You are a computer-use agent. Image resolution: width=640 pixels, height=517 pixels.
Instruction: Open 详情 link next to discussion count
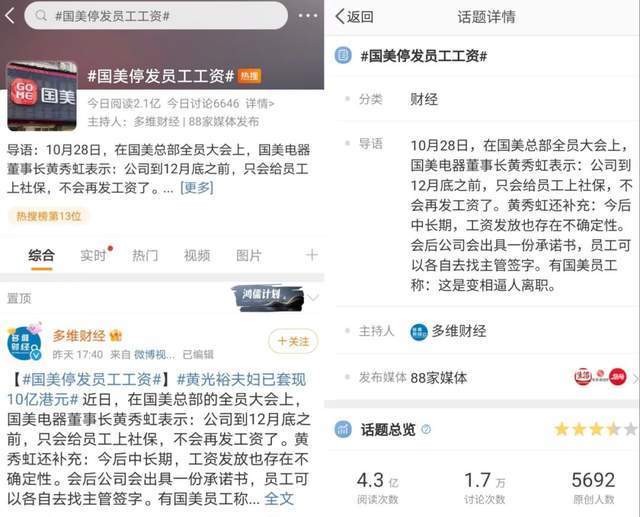260,104
